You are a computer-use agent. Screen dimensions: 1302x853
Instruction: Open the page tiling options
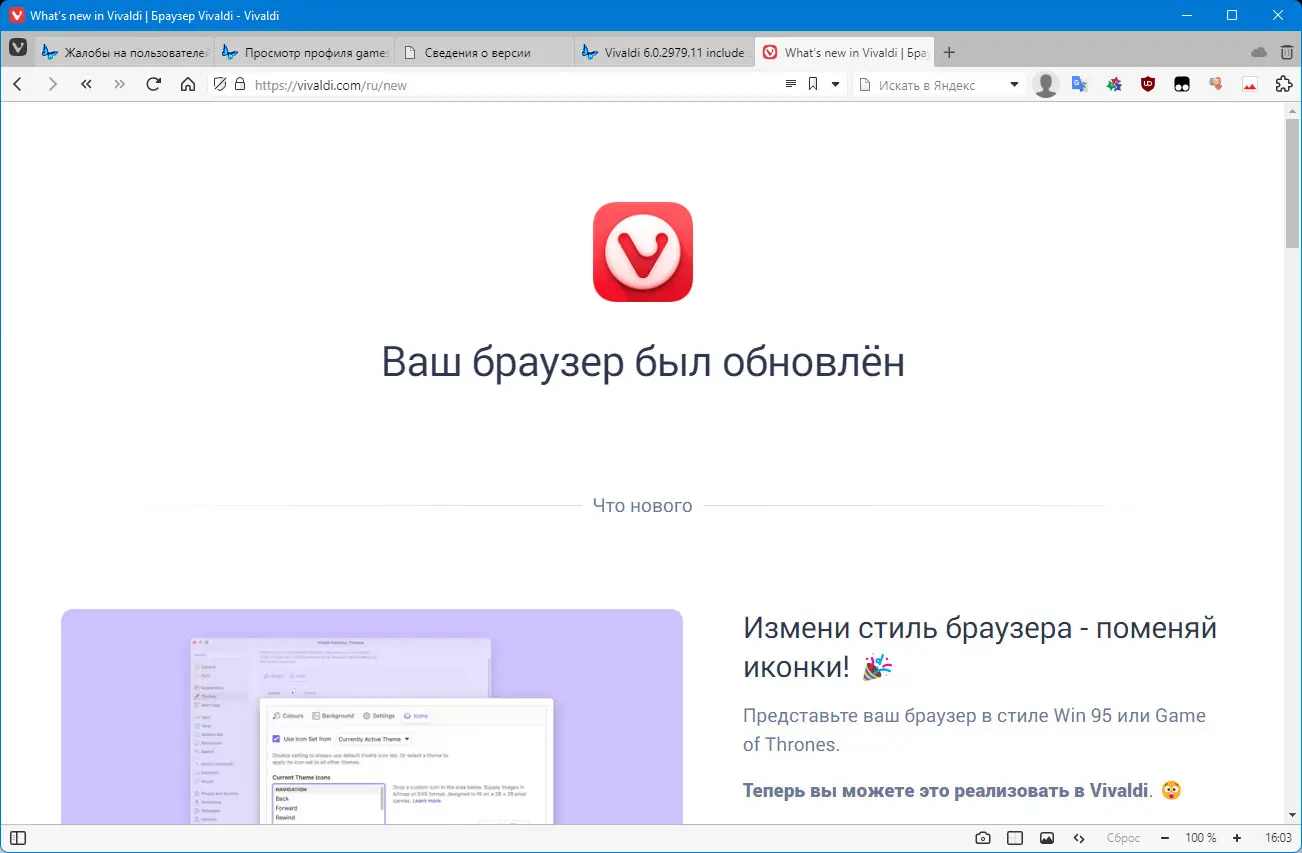pyautogui.click(x=1014, y=837)
